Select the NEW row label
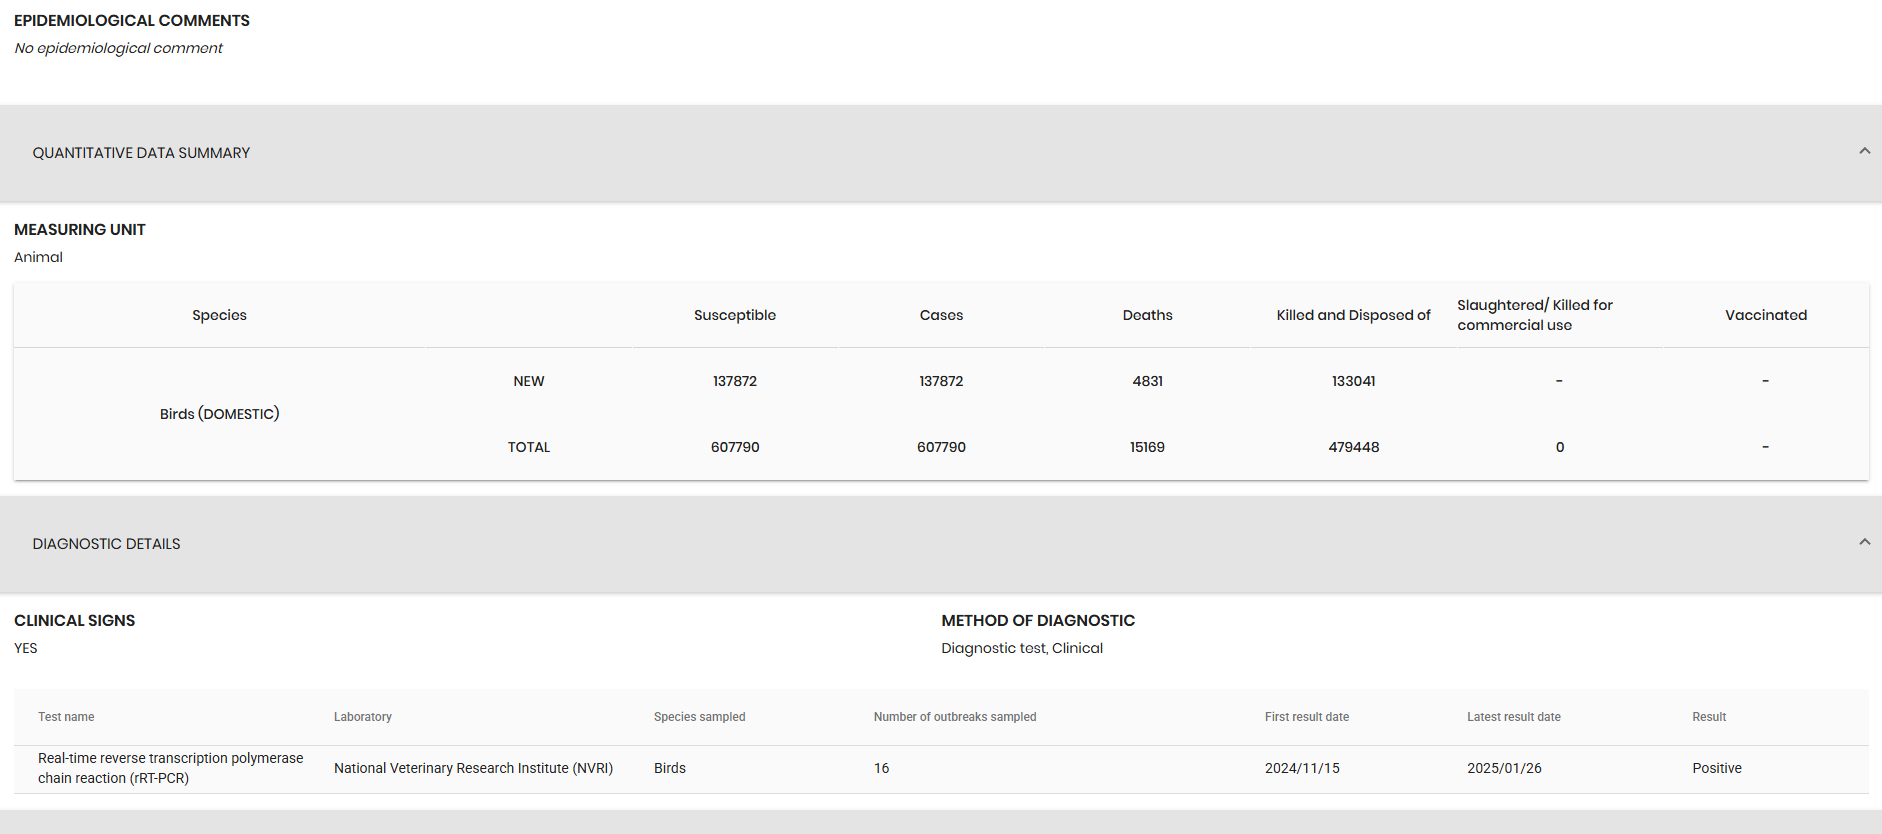Image resolution: width=1882 pixels, height=834 pixels. [x=528, y=381]
